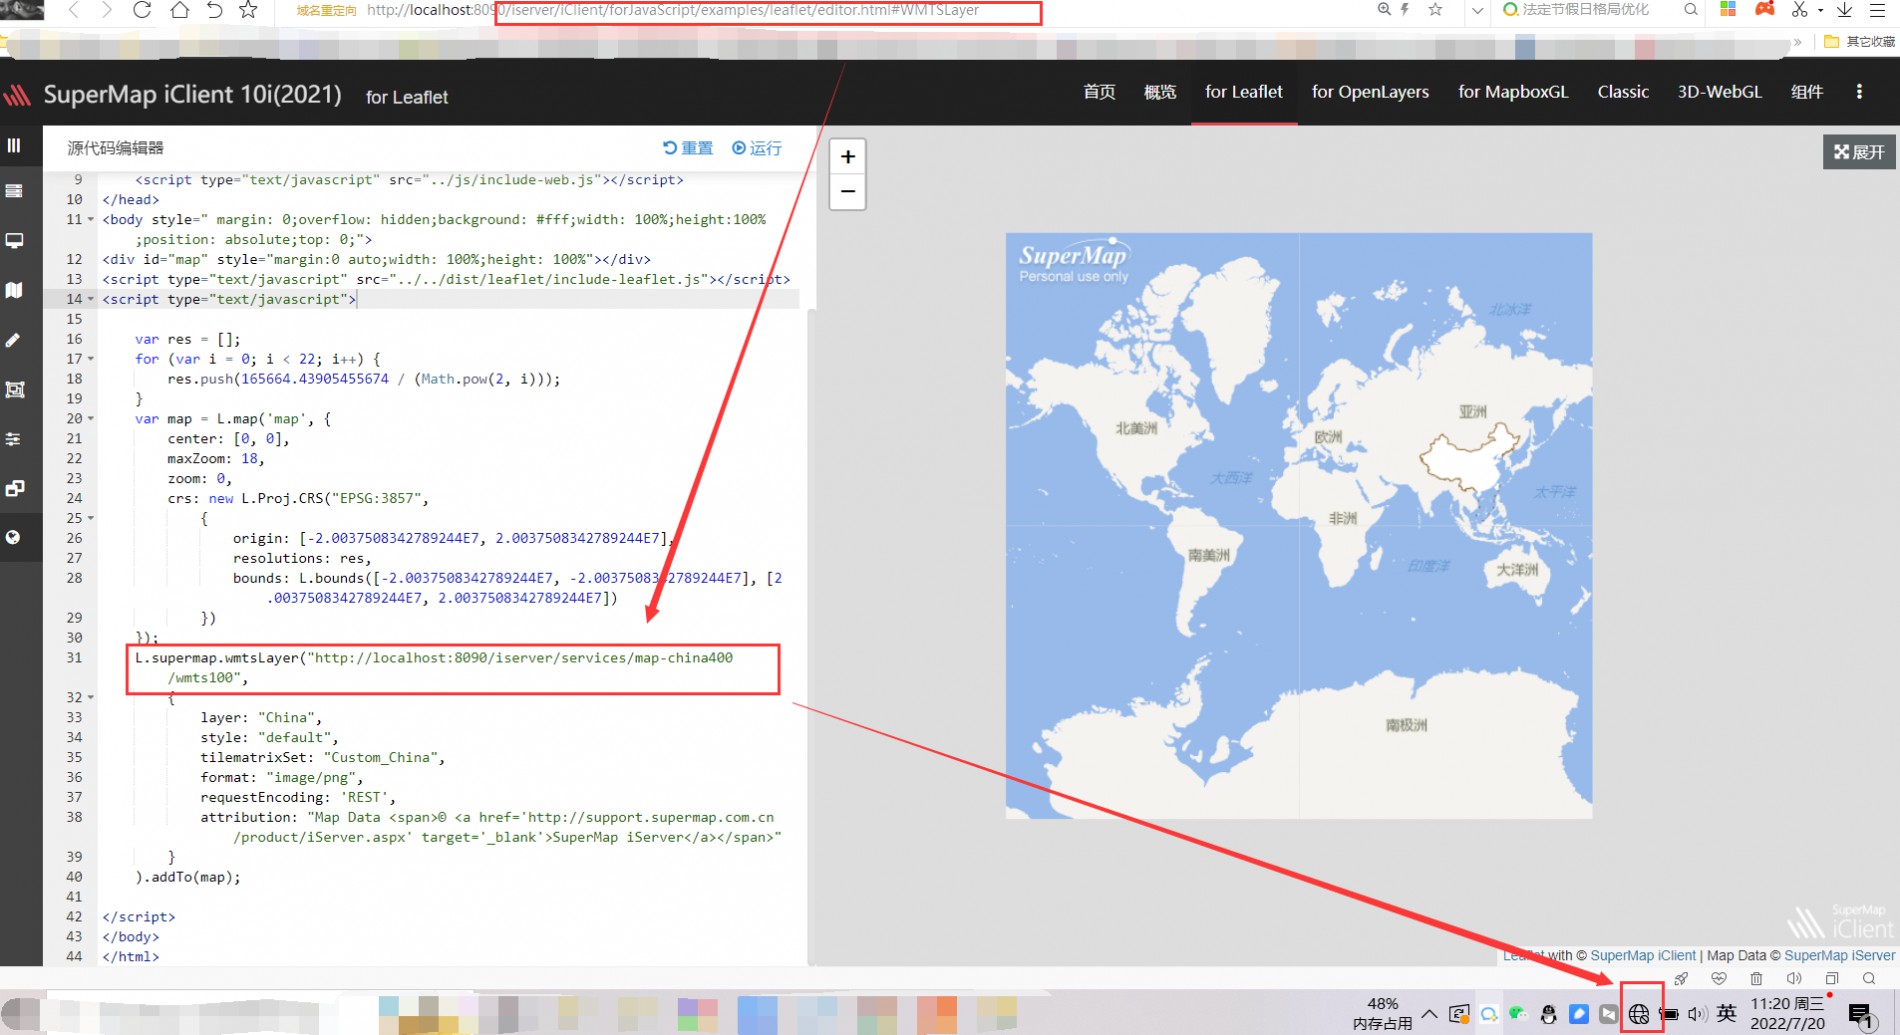
Task: Collapse the code fold at line 17
Action: (91, 359)
